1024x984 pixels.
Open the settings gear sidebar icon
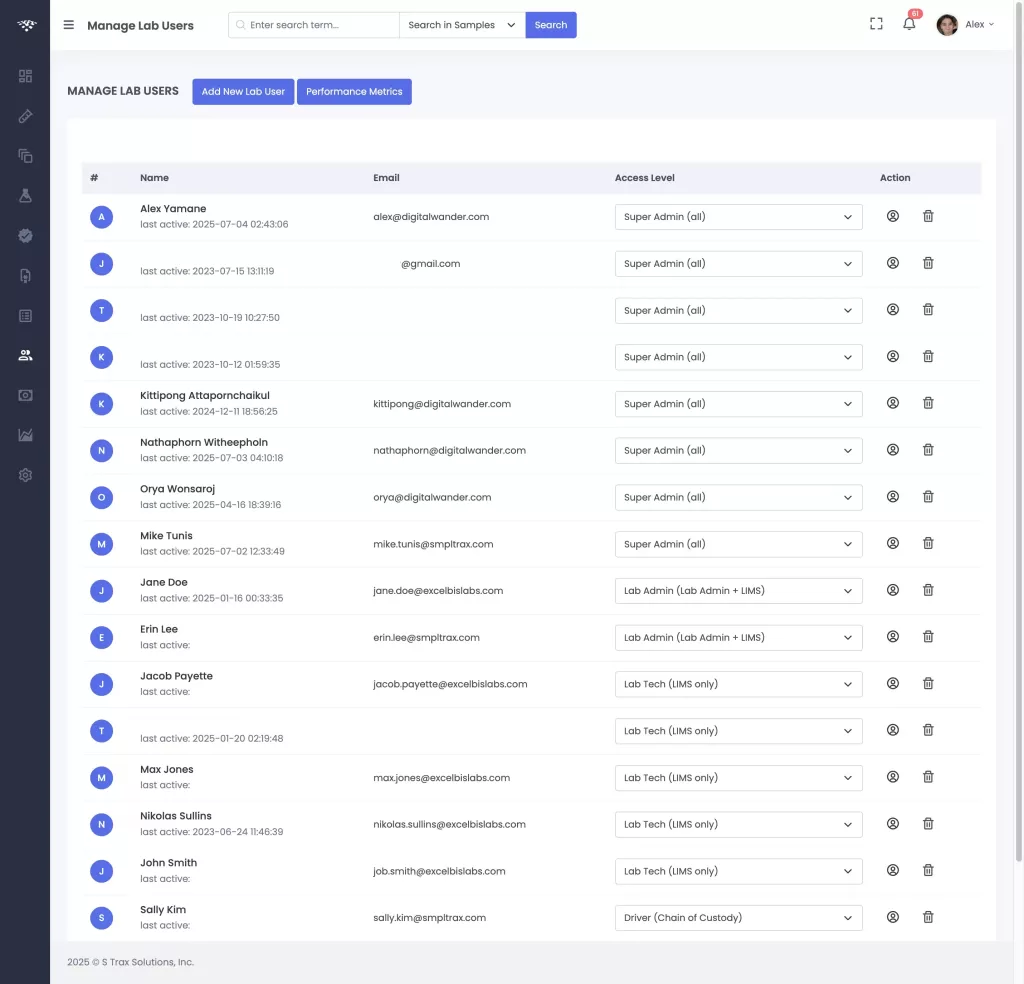click(25, 475)
